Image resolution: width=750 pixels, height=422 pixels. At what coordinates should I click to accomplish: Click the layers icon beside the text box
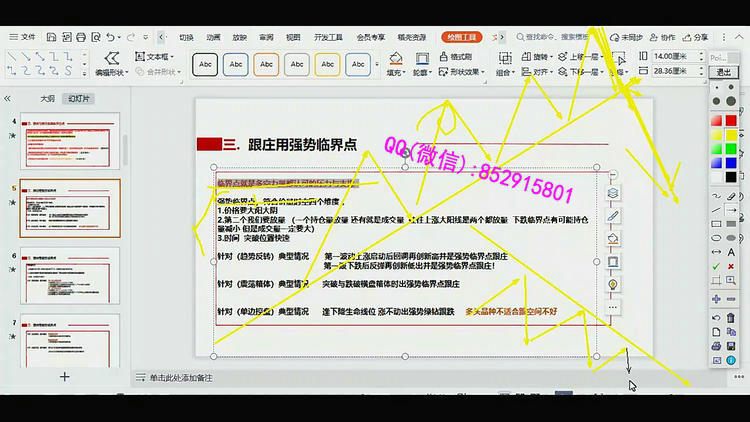[613, 193]
